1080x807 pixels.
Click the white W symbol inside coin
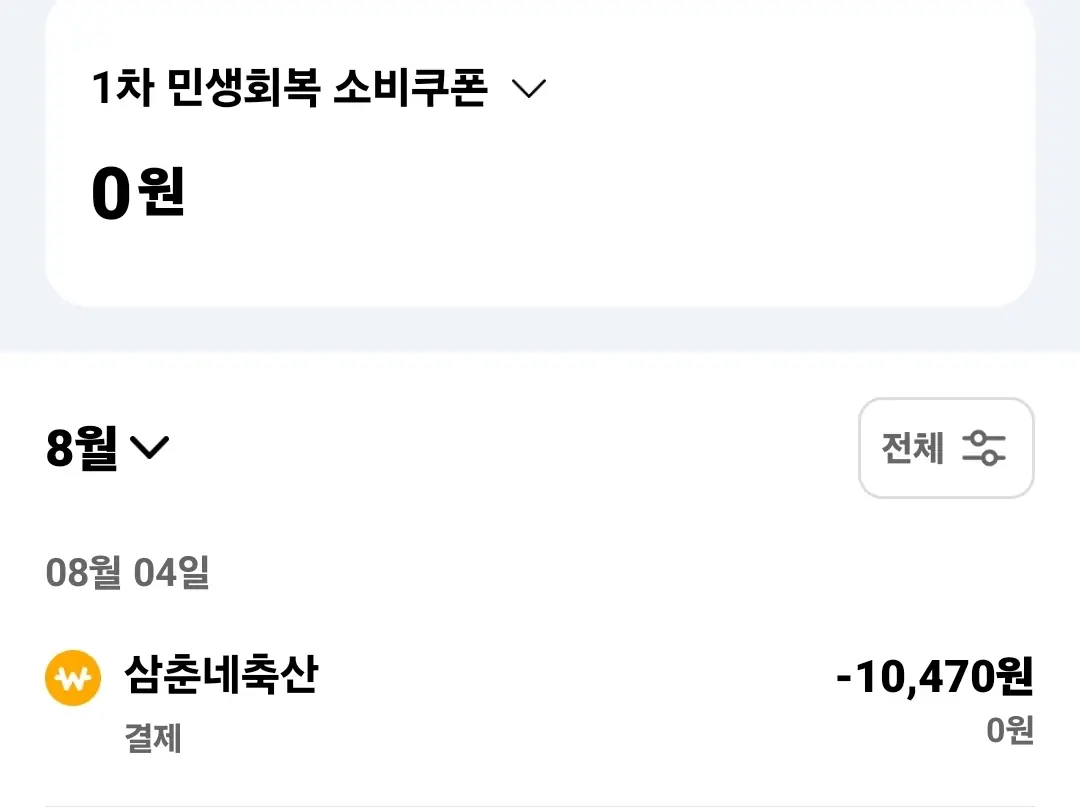[73, 679]
